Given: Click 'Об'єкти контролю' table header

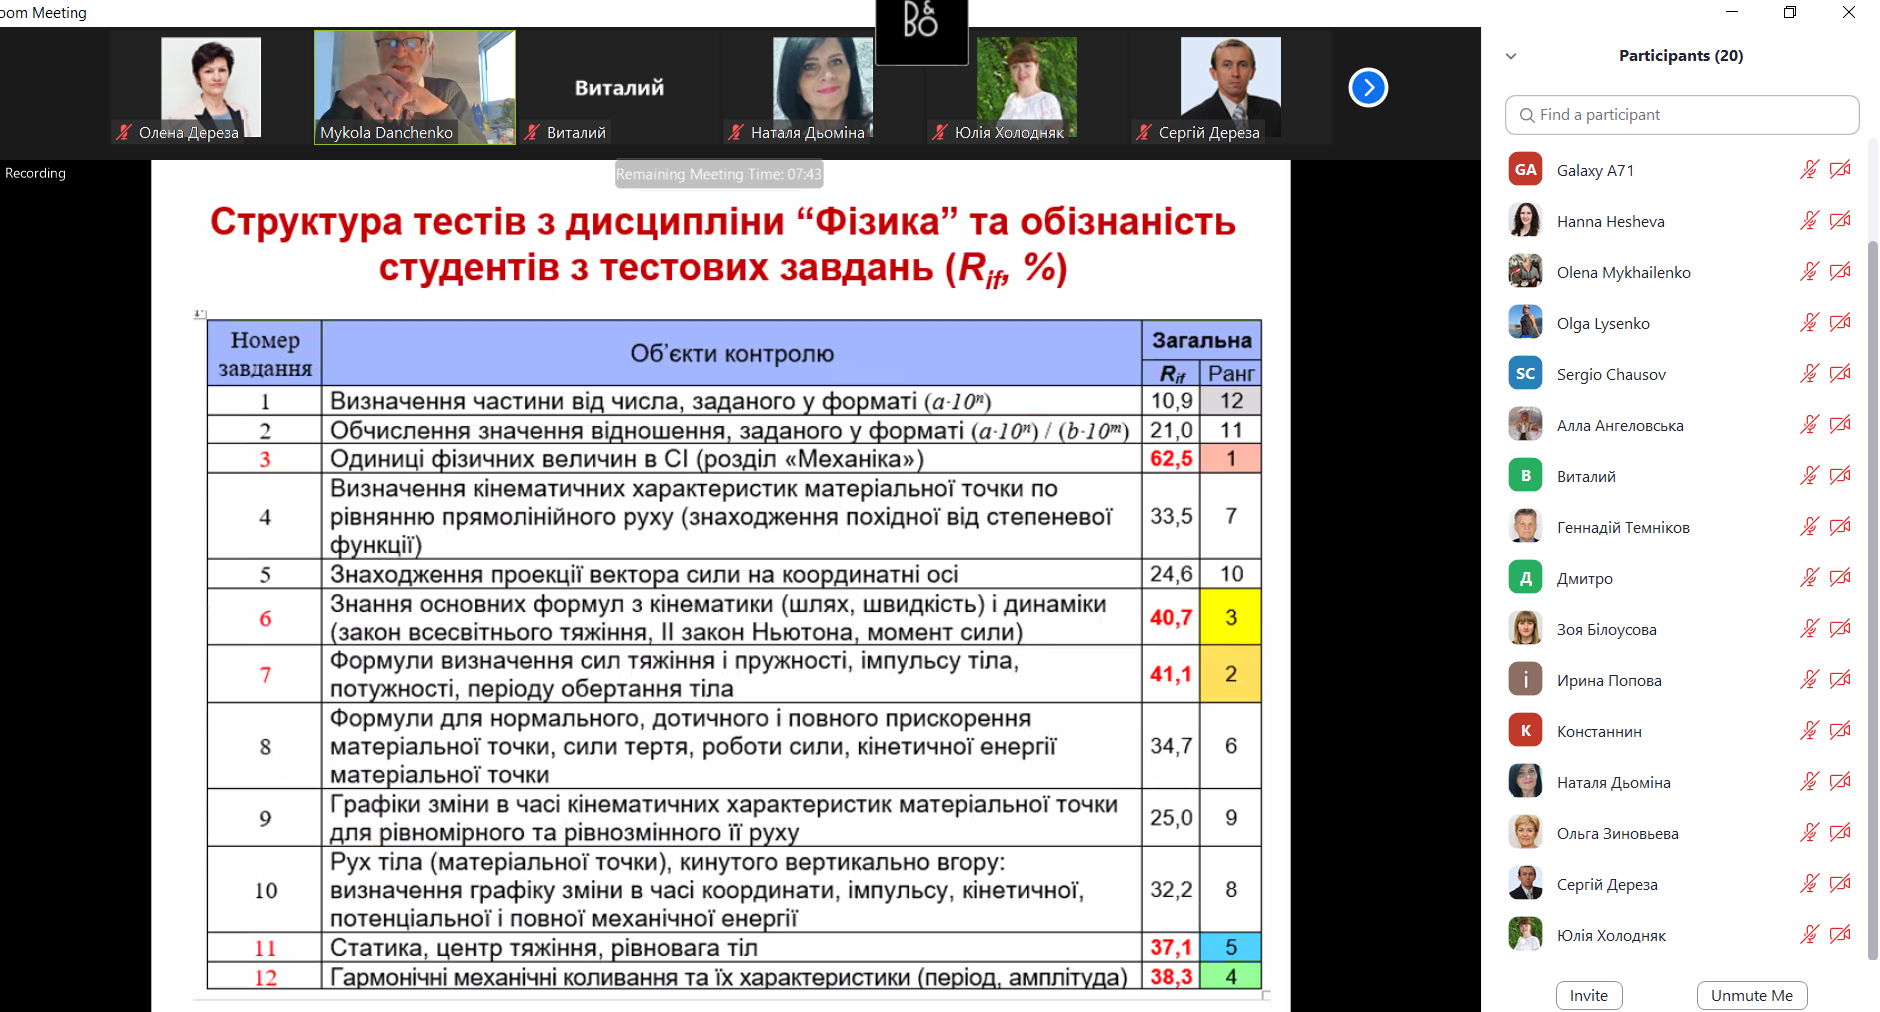Looking at the screenshot, I should [x=732, y=354].
